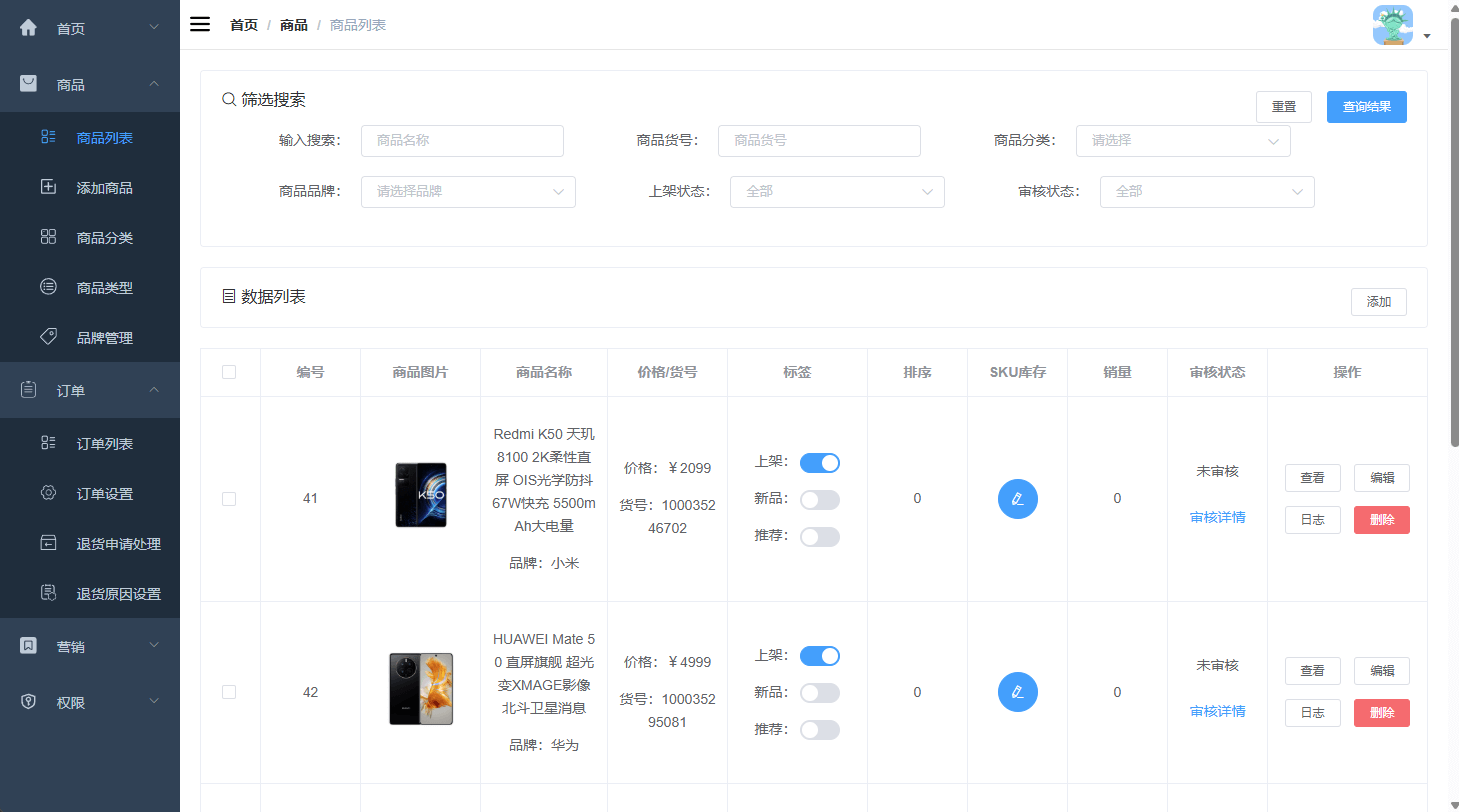Delete product 41 with 删除 button

tap(1381, 520)
